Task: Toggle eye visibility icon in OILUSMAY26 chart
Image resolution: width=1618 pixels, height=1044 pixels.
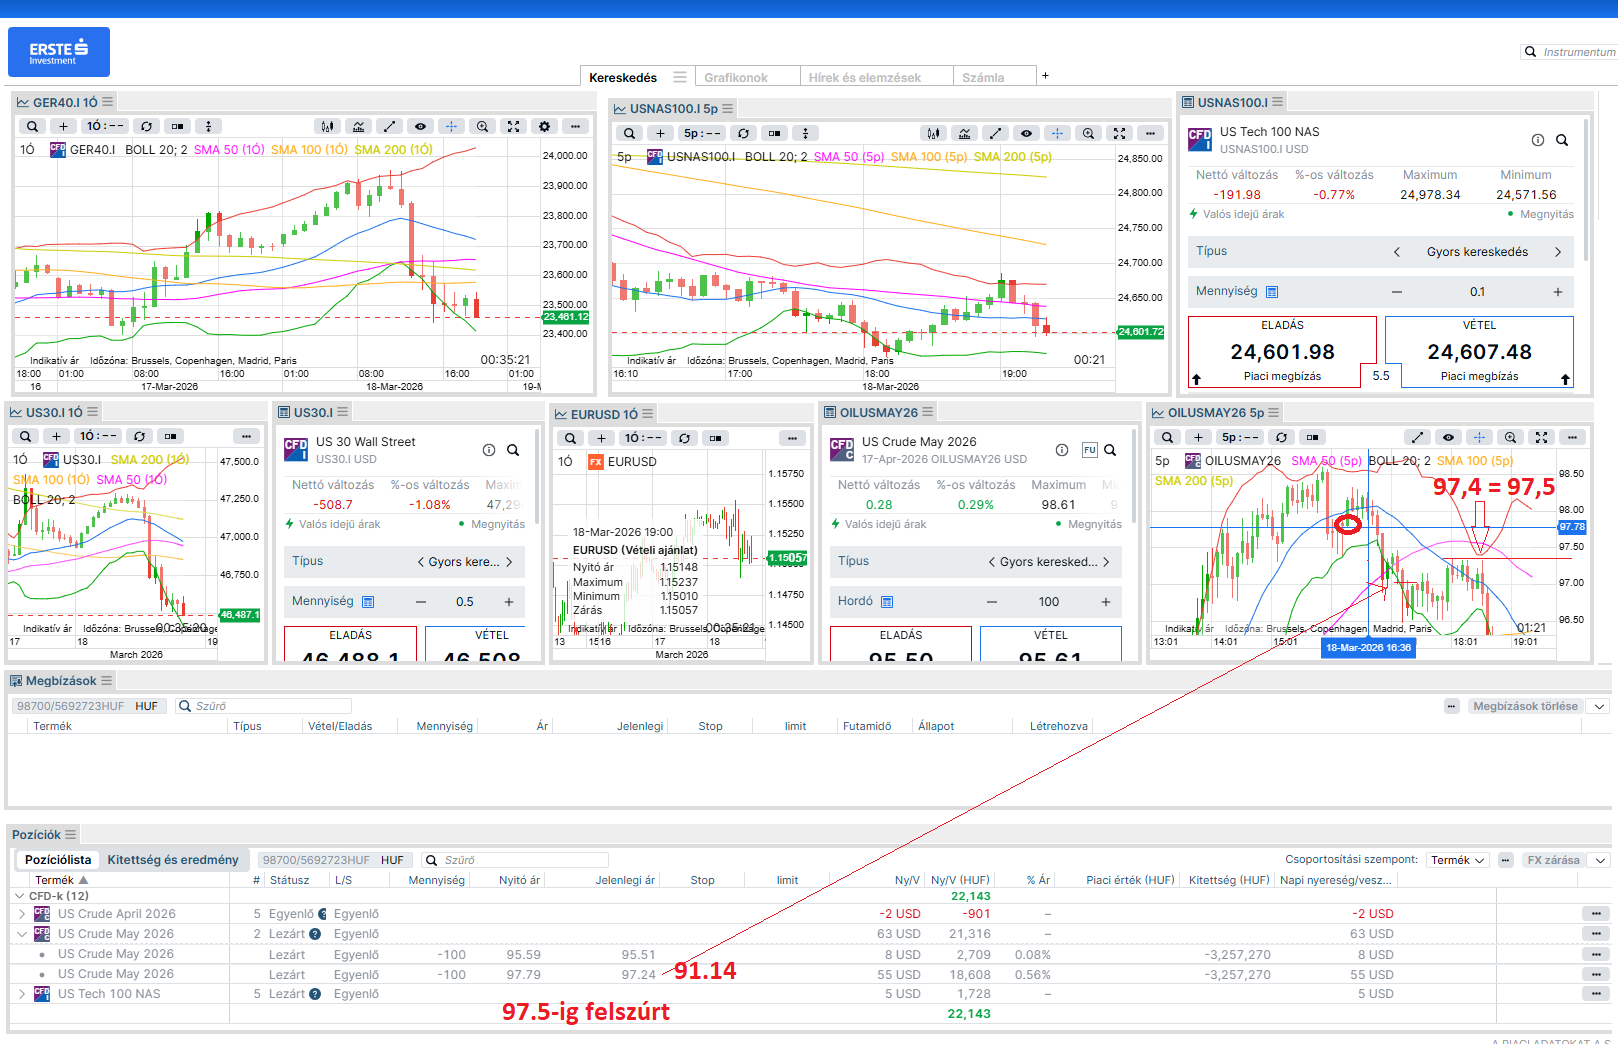Action: click(x=1448, y=437)
